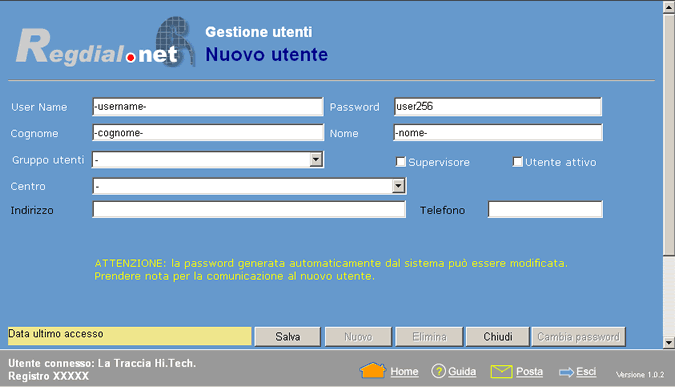The image size is (675, 387).
Task: Open the Home link
Action: (x=404, y=372)
